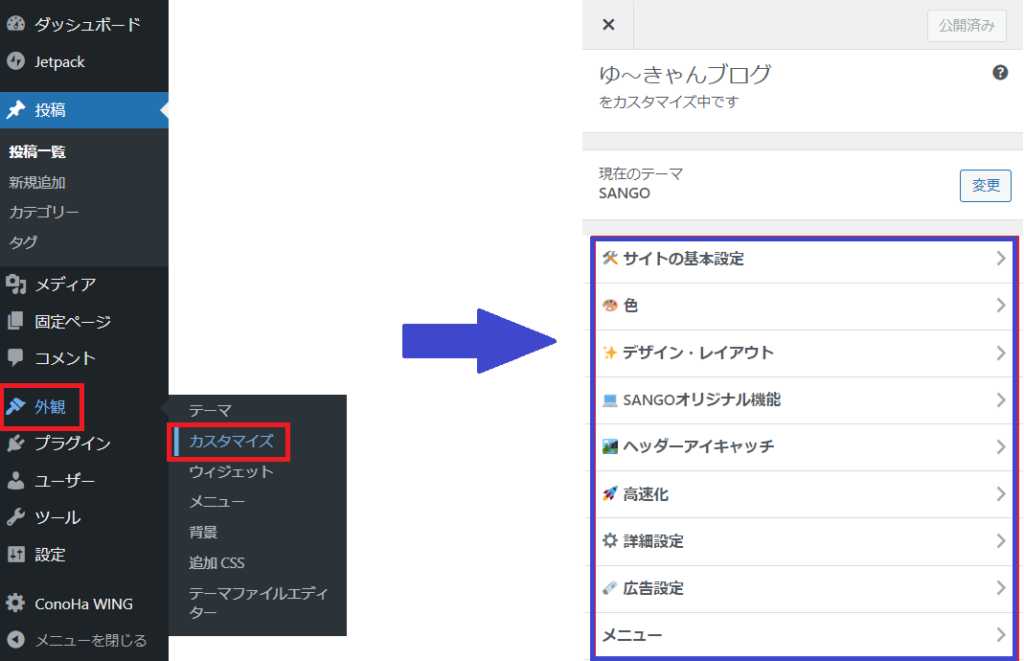Click the ゆ〜きゃんブログ site title

[685, 74]
